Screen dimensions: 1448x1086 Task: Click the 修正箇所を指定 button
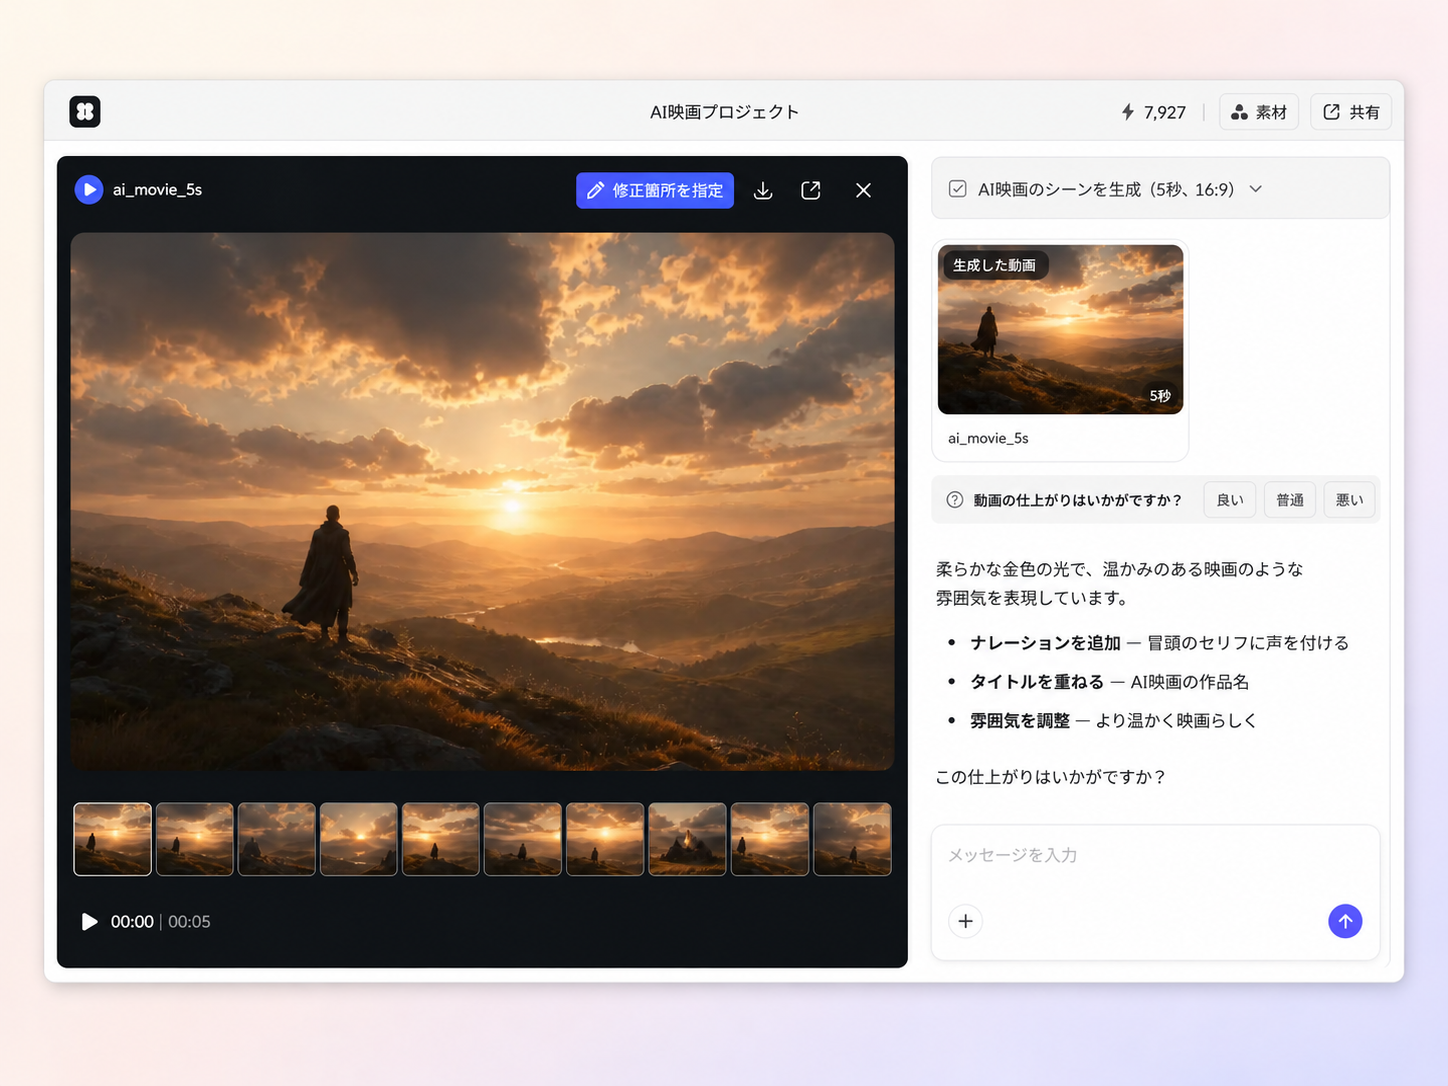coord(655,190)
